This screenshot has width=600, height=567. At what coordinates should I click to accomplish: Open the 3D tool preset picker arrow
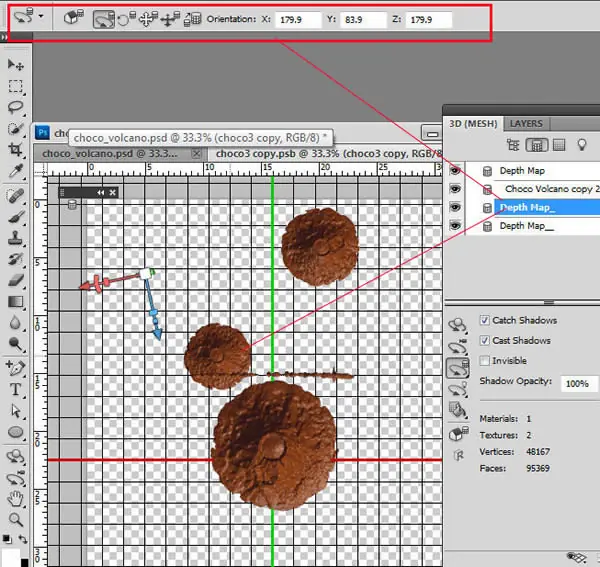pos(41,16)
